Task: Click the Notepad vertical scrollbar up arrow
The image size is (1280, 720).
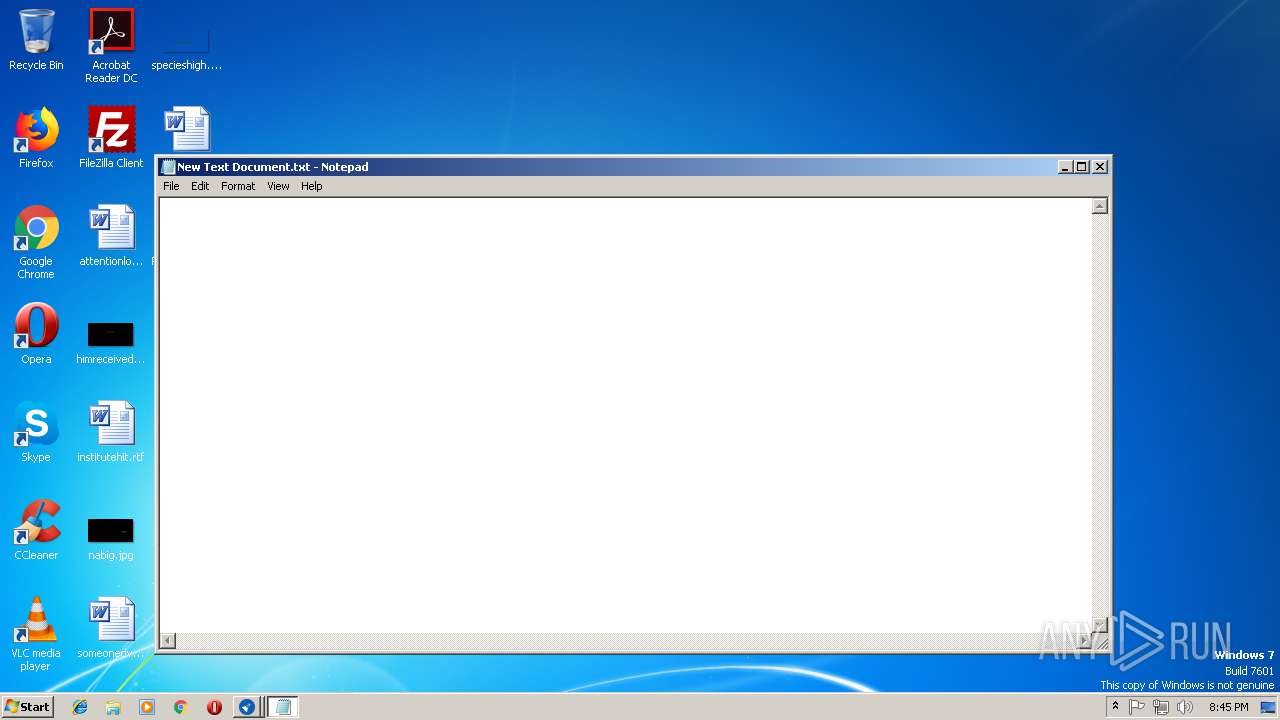Action: (1099, 206)
